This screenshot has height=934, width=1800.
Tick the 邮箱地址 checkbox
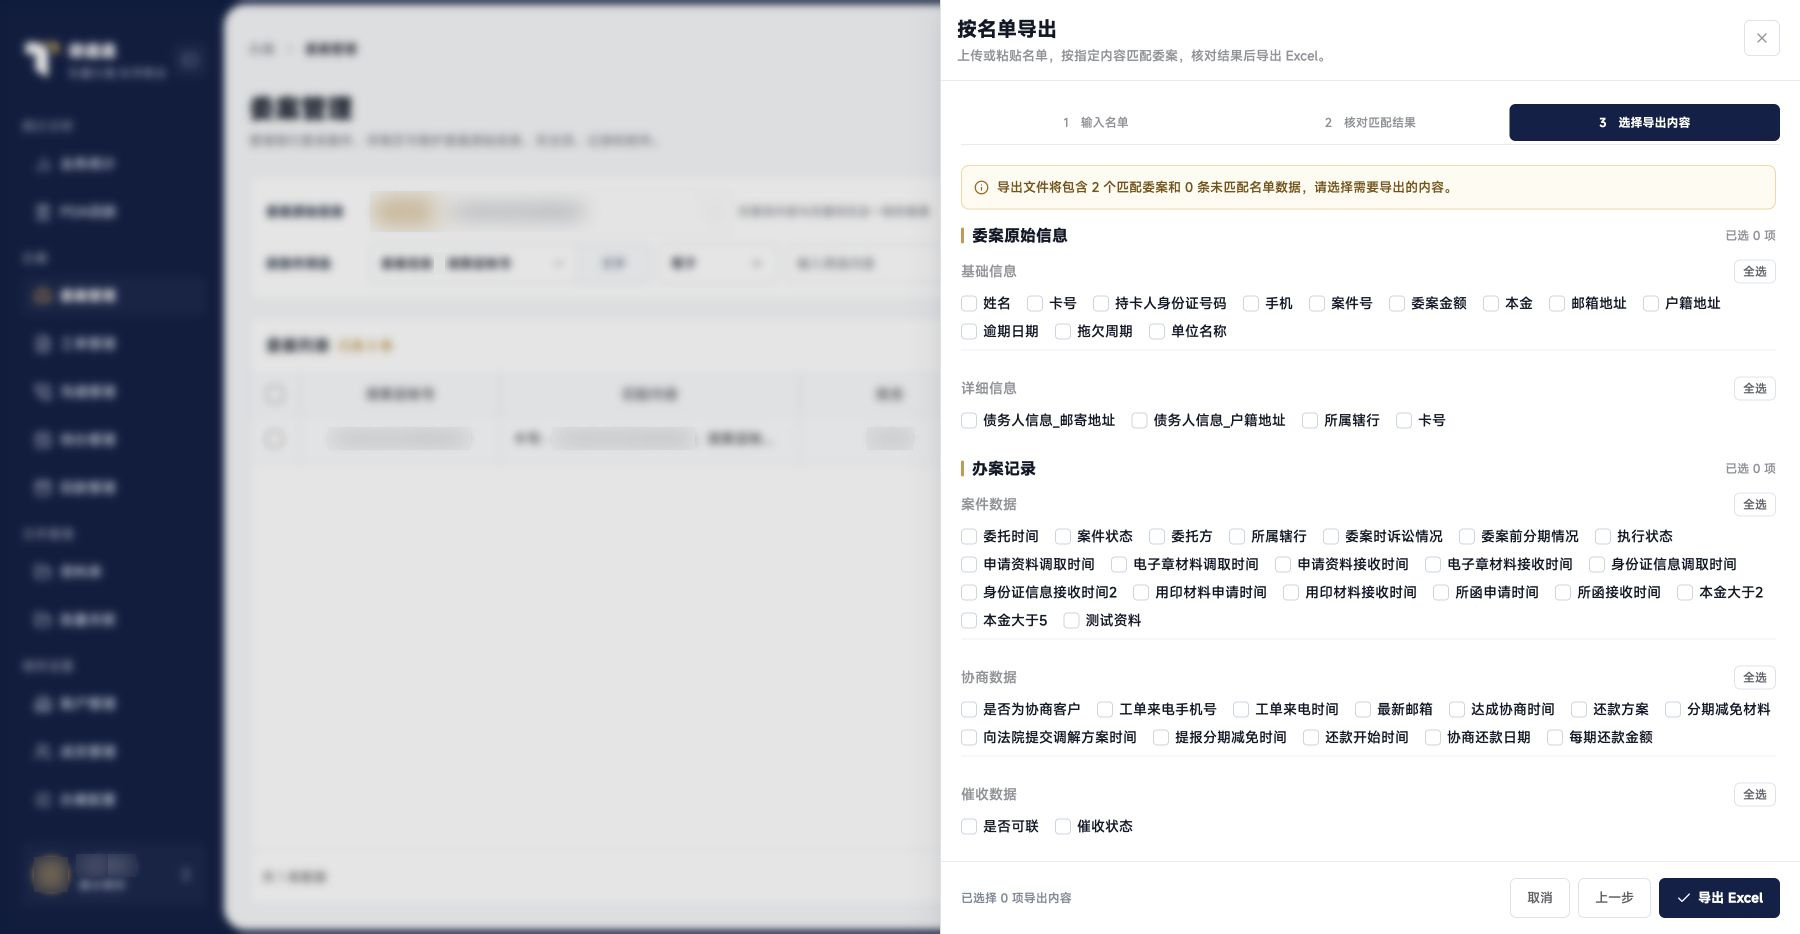[1557, 303]
